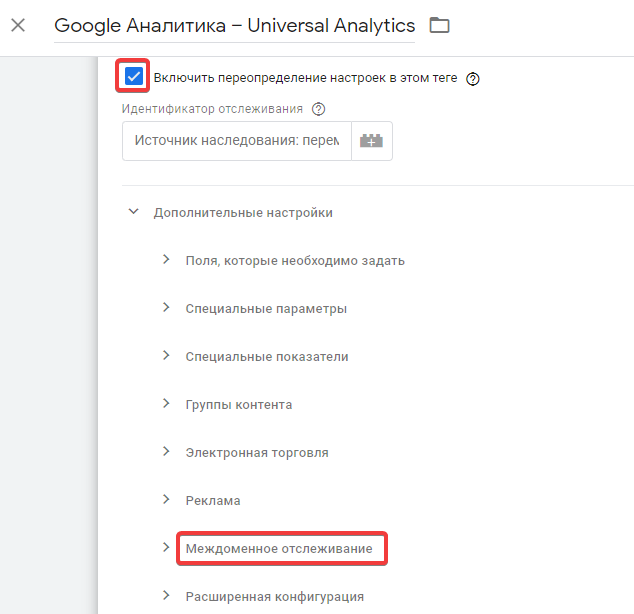Click the Междоменное отслеживание label
The width and height of the screenshot is (634, 614).
pos(279,549)
